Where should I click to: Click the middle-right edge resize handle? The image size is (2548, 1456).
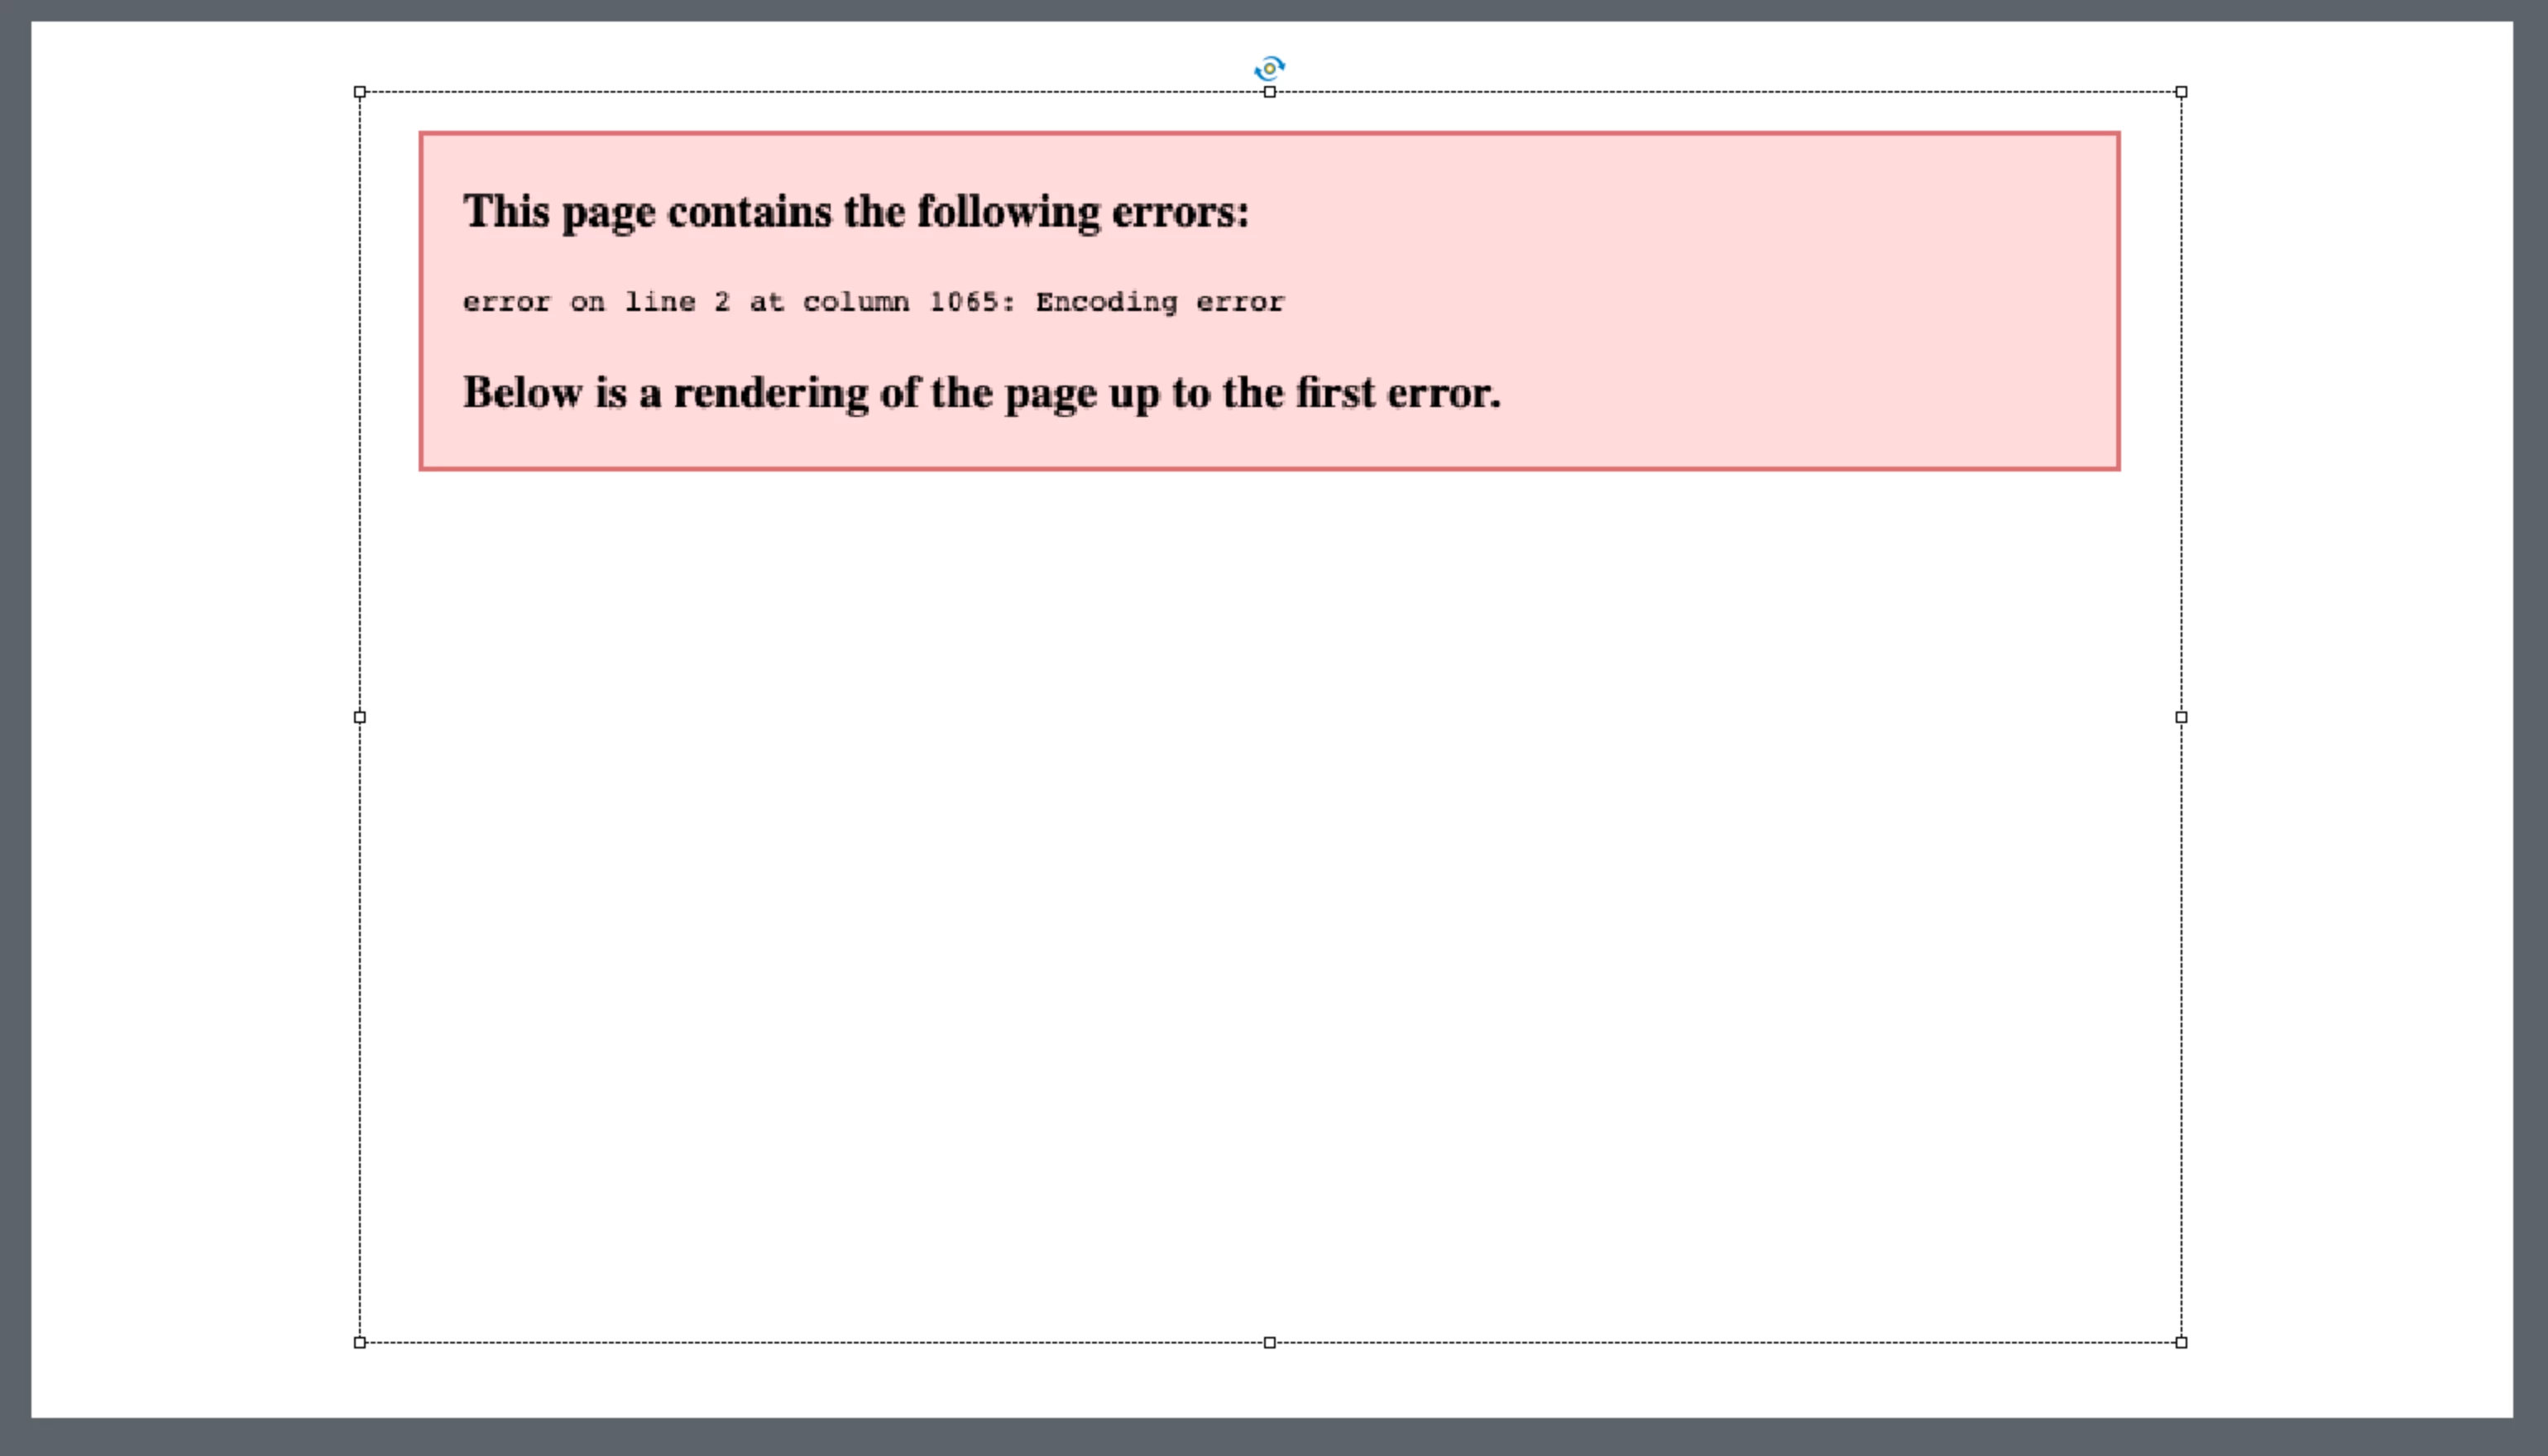tap(2181, 717)
